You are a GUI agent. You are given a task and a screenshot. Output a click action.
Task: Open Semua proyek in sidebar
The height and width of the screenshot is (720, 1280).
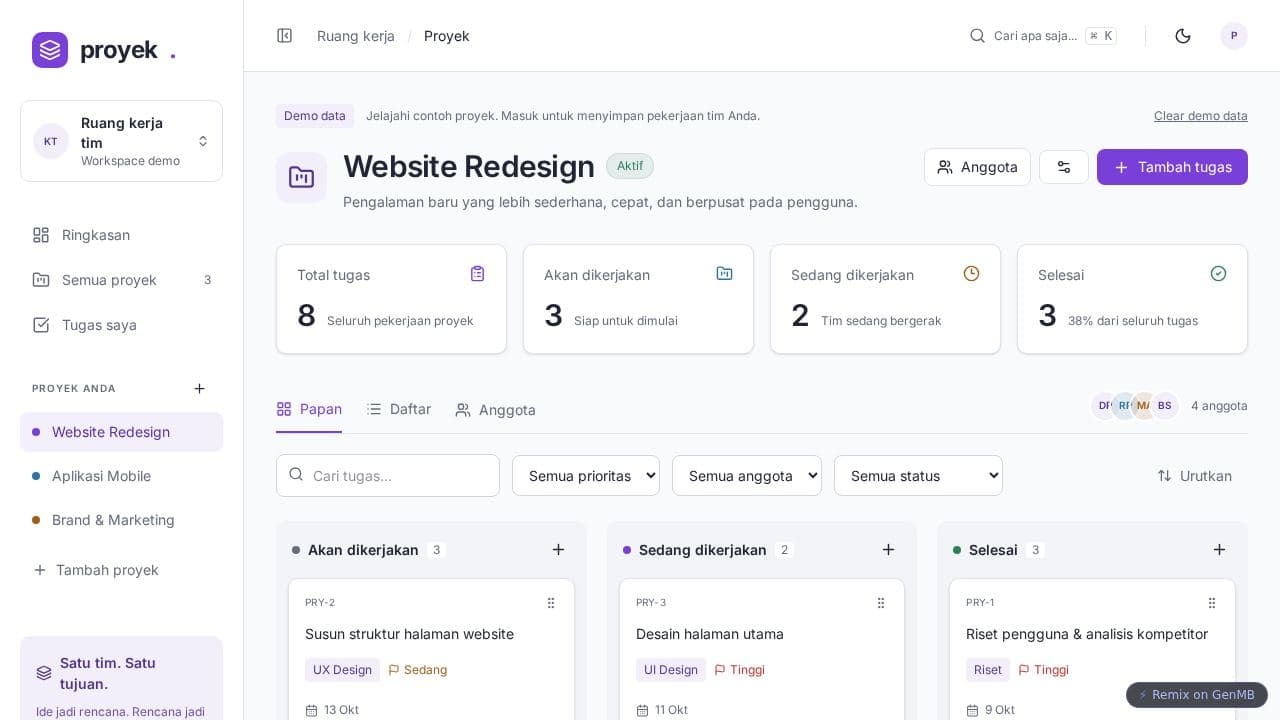121,280
